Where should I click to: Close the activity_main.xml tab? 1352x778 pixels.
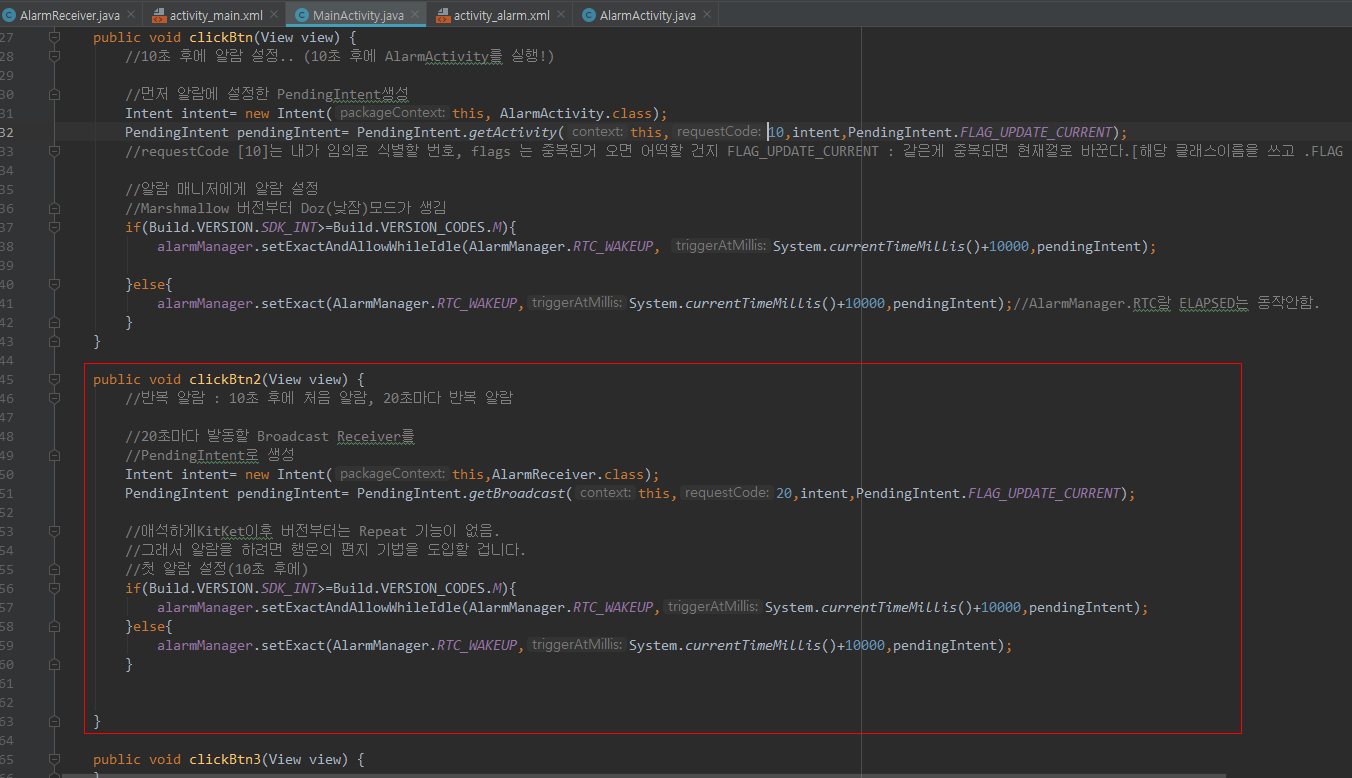click(x=274, y=16)
